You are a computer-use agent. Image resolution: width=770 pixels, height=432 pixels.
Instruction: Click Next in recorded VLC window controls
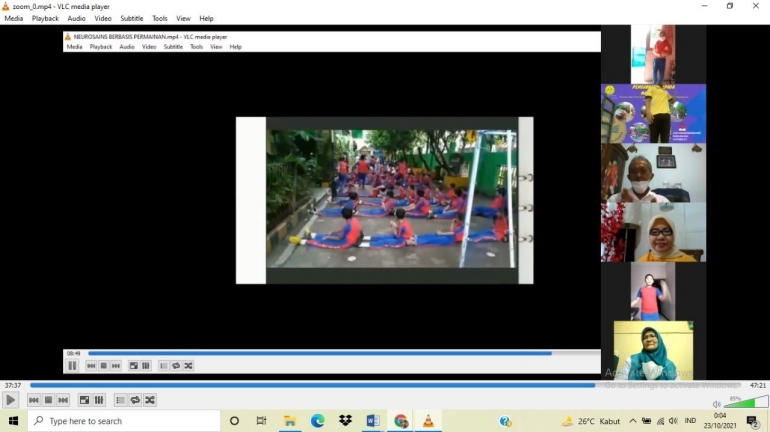pos(116,366)
